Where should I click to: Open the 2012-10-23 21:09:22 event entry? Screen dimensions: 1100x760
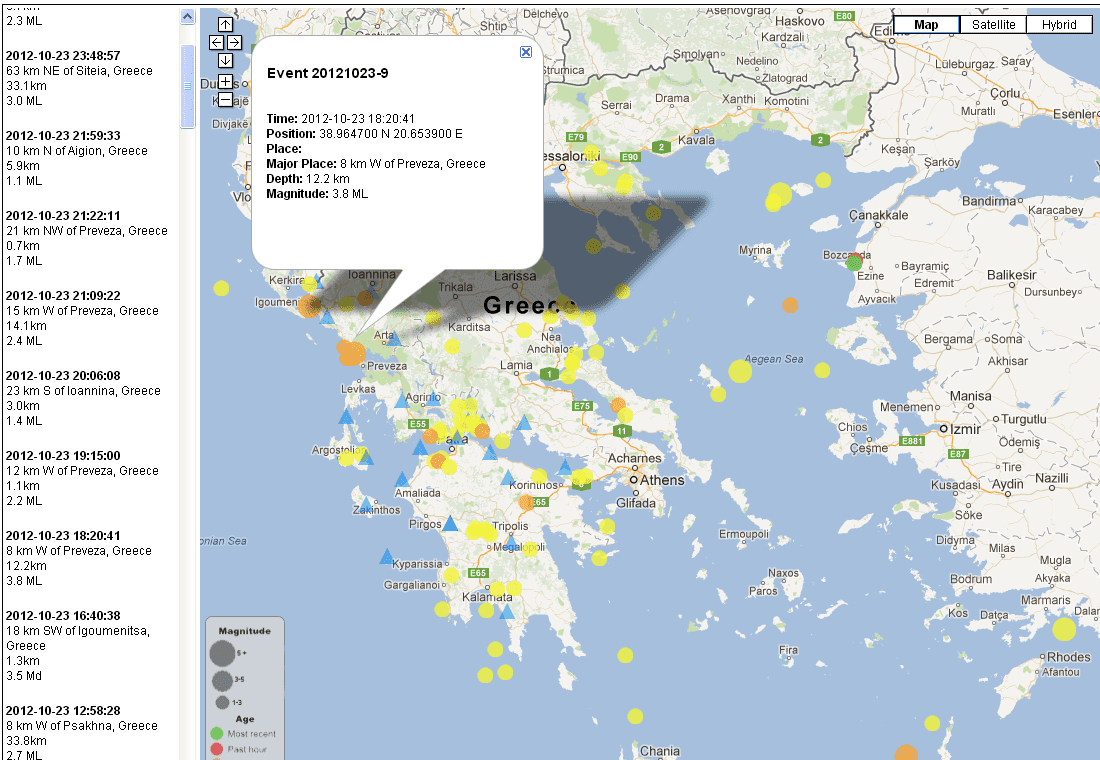point(82,318)
